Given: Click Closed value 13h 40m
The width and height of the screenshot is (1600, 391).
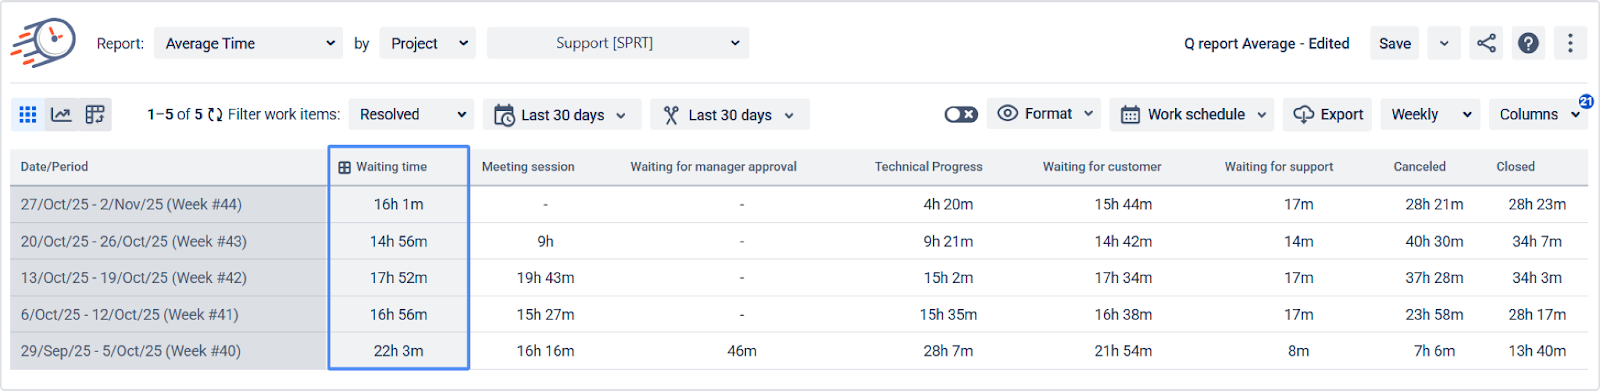Looking at the screenshot, I should coord(1537,351).
